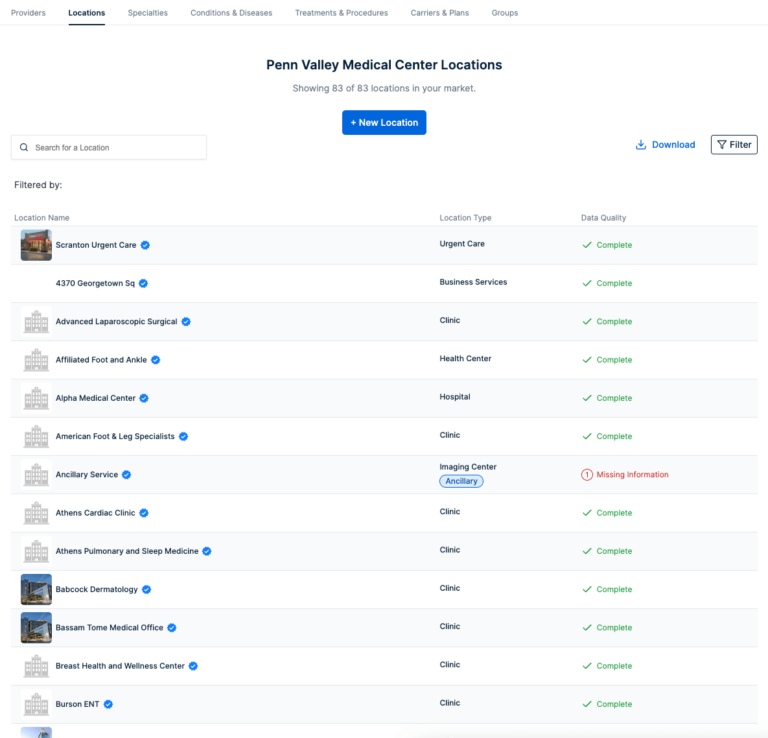
Task: Open the Babcock Dermatology location link
Action: 97,590
